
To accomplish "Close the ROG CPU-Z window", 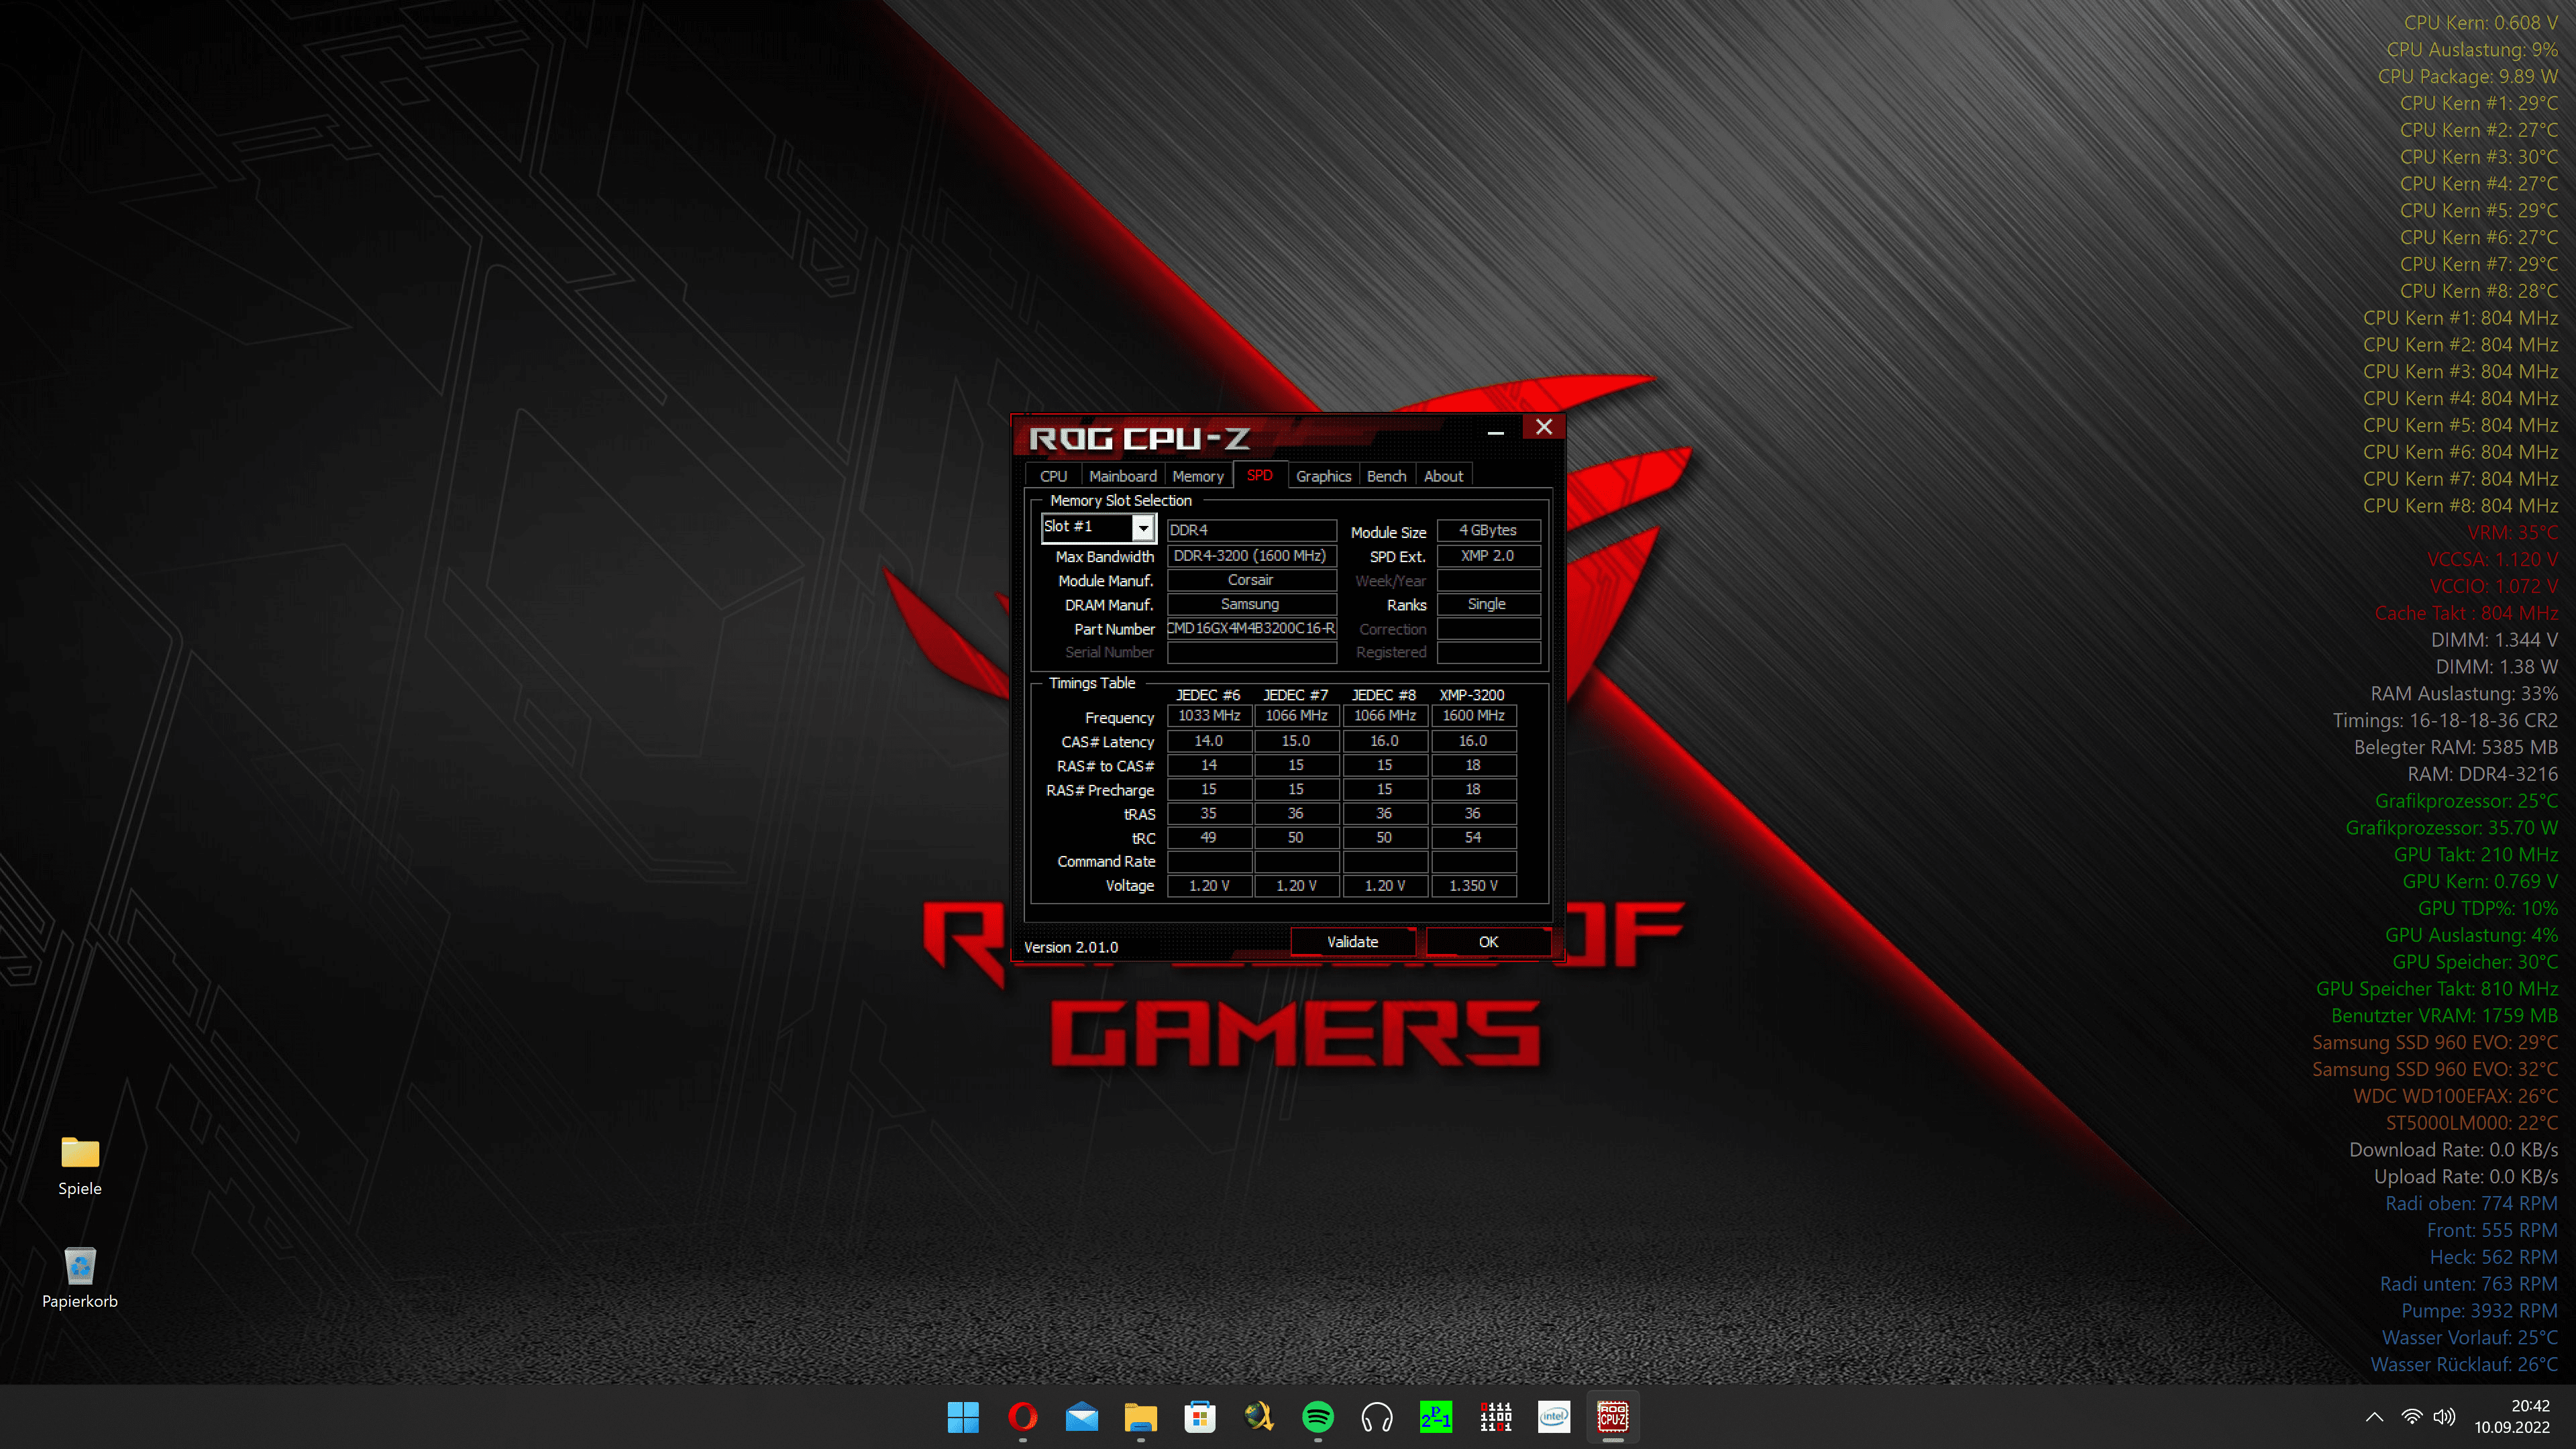I will [1544, 427].
